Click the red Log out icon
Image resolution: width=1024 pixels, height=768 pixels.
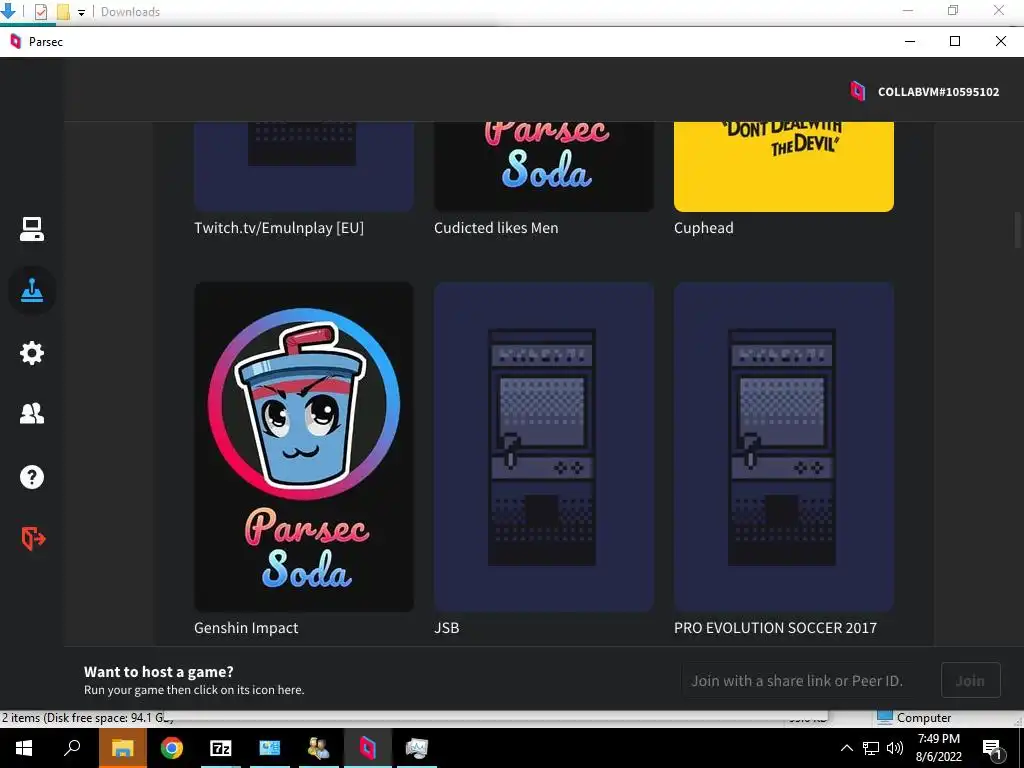pyautogui.click(x=33, y=539)
